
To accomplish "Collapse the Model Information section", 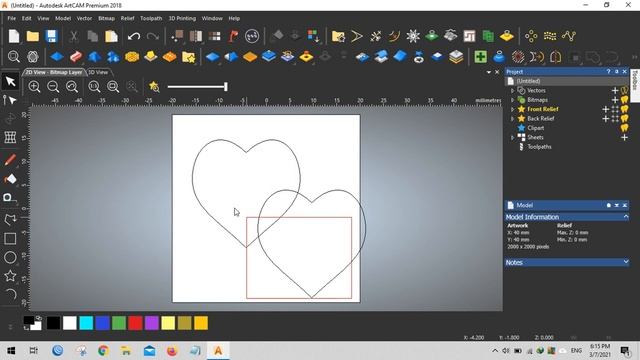I will click(626, 217).
